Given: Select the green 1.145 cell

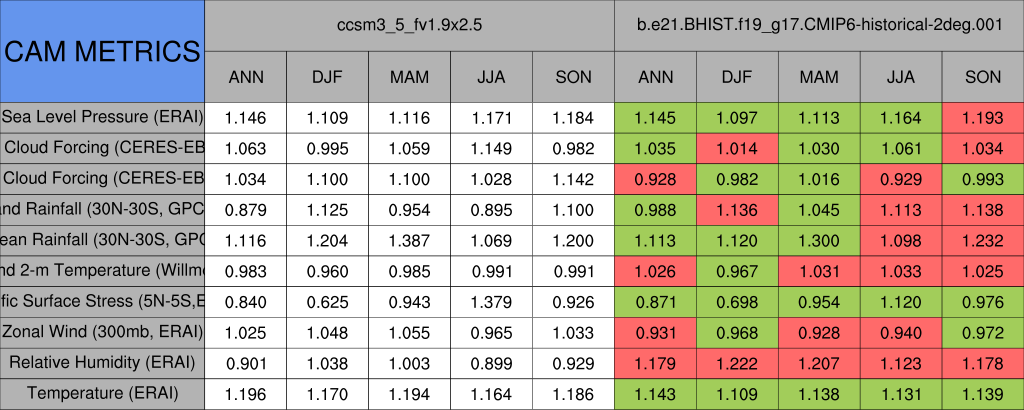Looking at the screenshot, I should click(655, 118).
